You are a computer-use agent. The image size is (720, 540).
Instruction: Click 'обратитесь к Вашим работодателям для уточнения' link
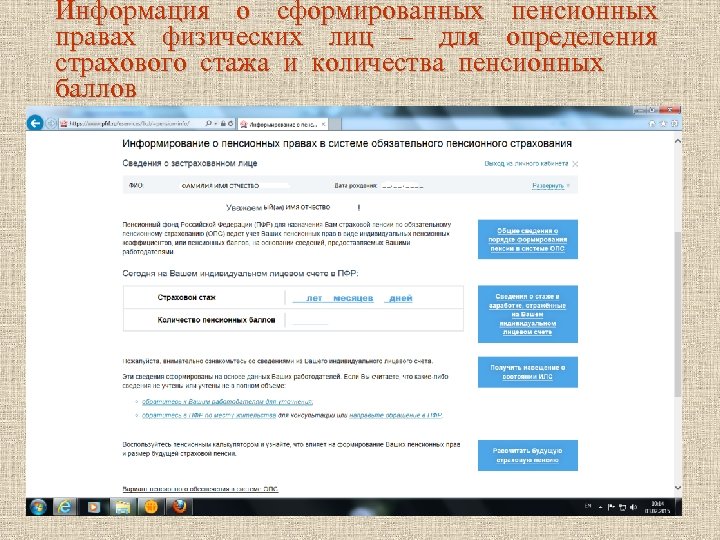coord(227,402)
